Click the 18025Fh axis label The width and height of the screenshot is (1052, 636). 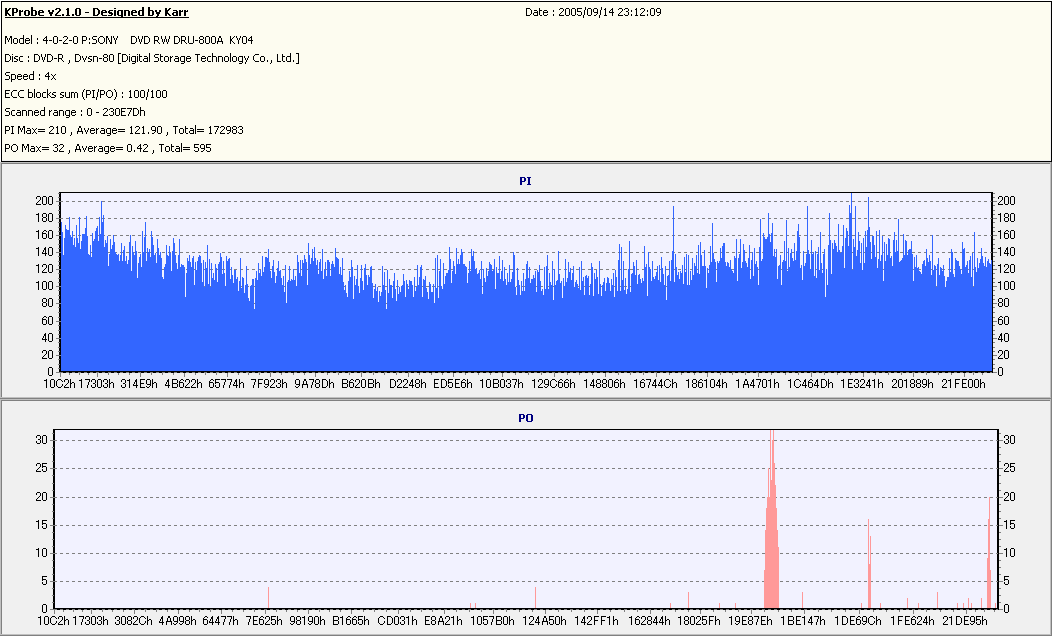pyautogui.click(x=698, y=621)
